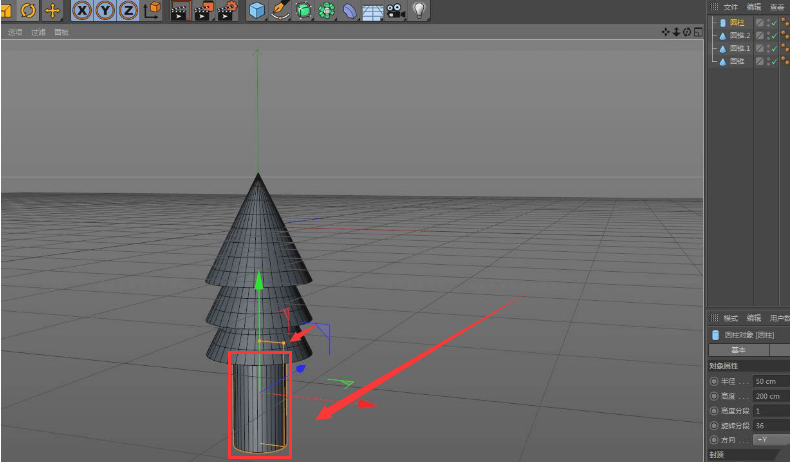Disable the green check for 圆锥.2

pos(774,36)
